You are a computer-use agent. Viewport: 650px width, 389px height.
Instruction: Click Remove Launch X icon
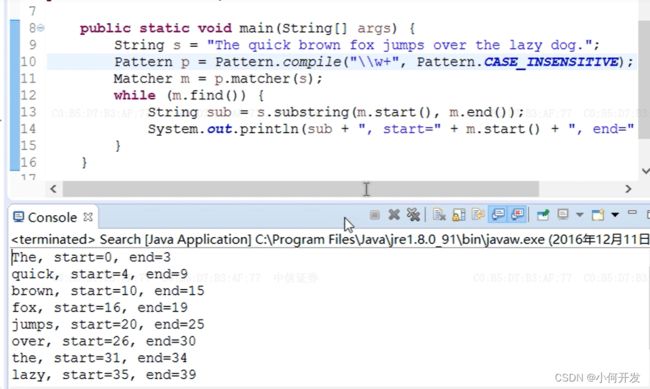(394, 215)
